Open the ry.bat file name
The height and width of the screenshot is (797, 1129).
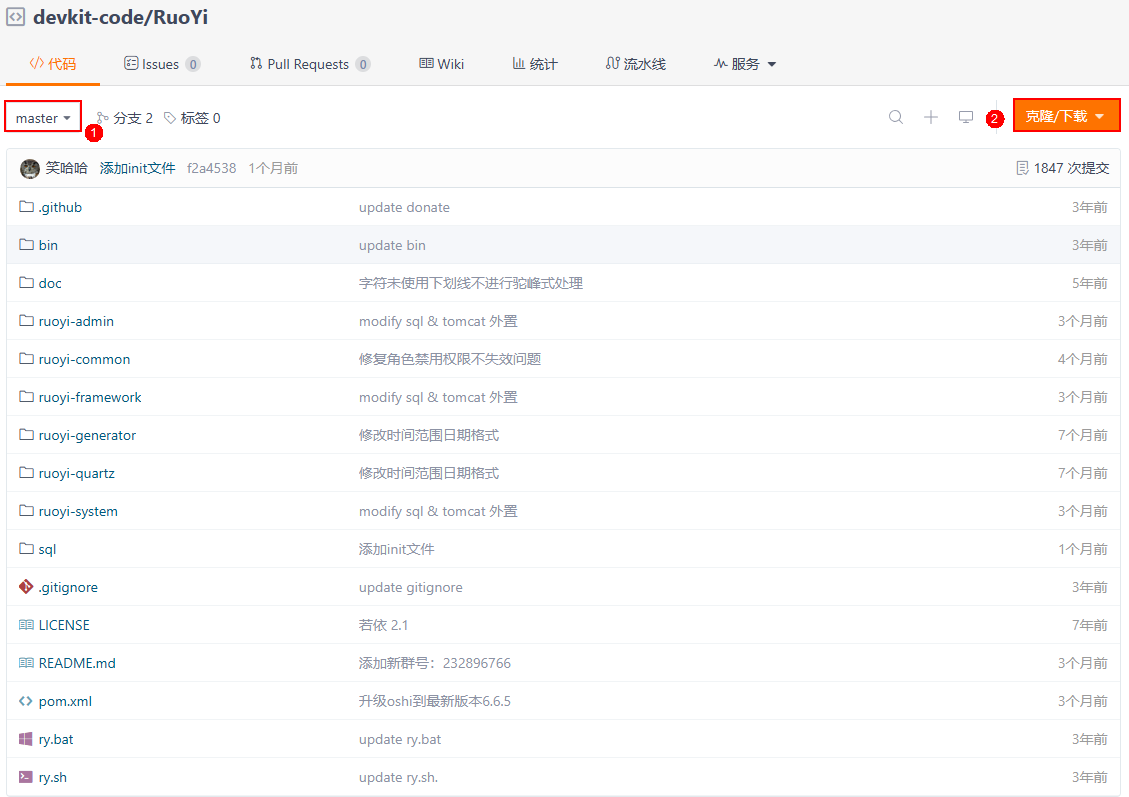point(56,739)
